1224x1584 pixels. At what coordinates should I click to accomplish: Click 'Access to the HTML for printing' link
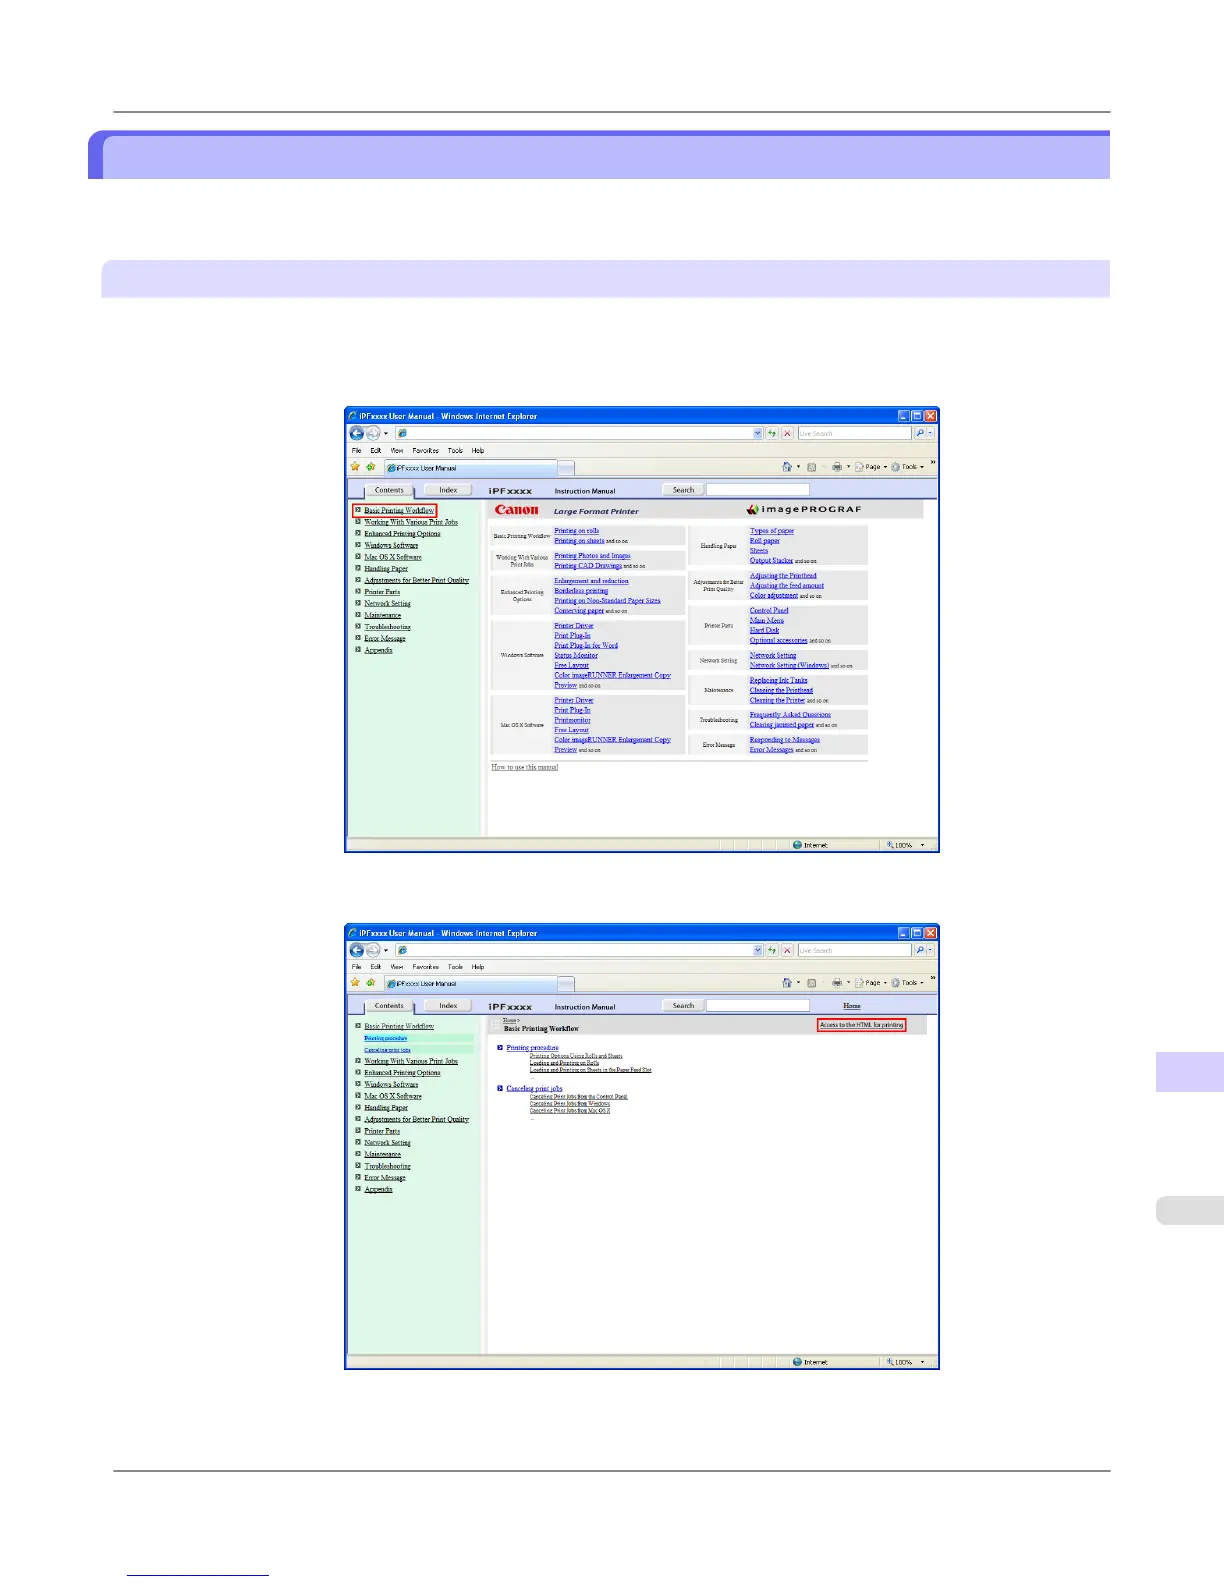coord(861,1025)
